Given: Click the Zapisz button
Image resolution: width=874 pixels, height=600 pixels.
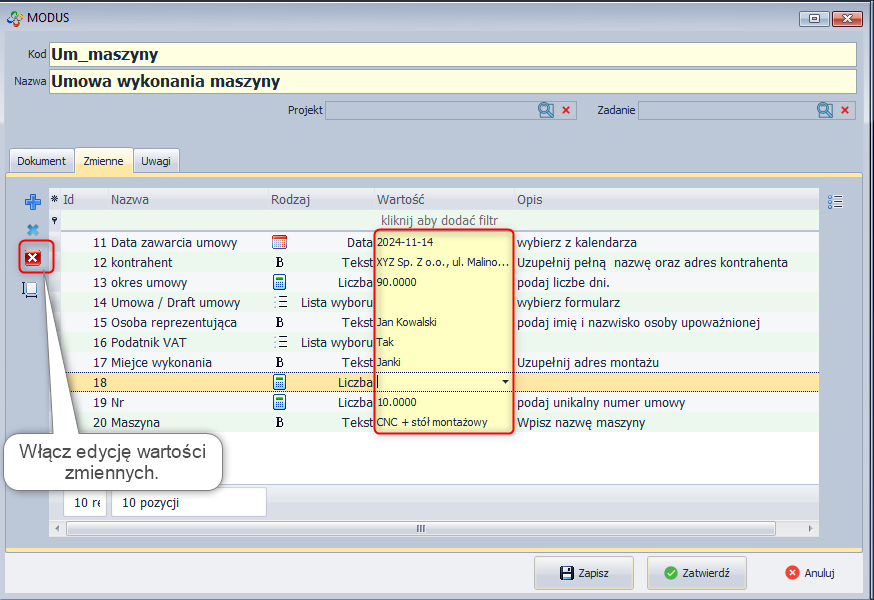Looking at the screenshot, I should pos(584,573).
